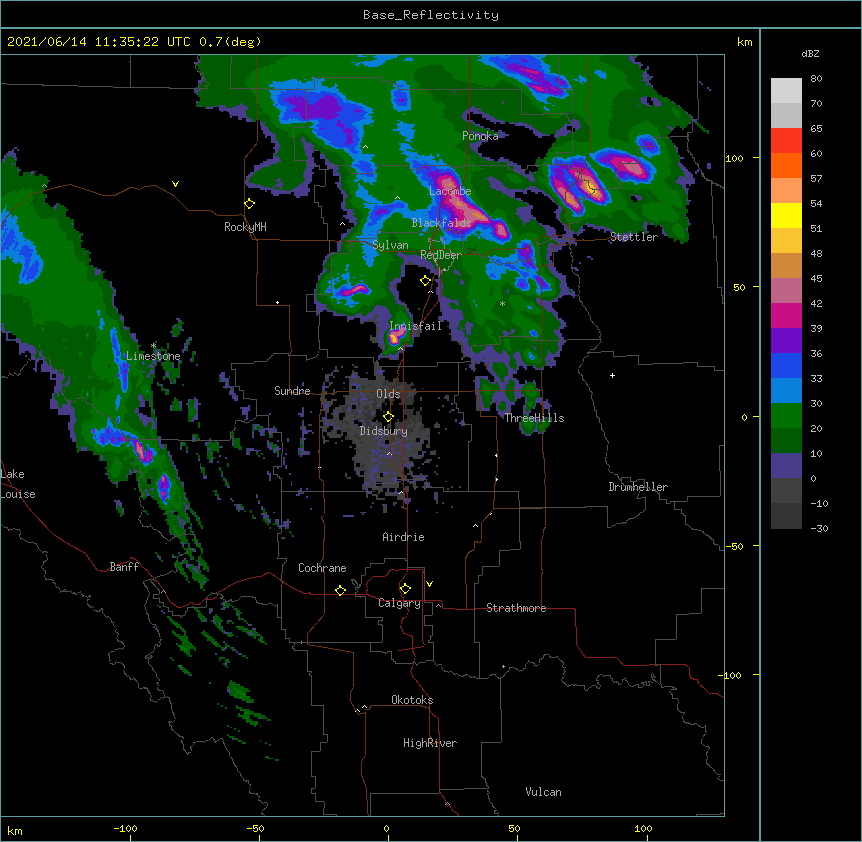Click the 33 value in the dBZ legend
This screenshot has width=862, height=842.
point(816,378)
